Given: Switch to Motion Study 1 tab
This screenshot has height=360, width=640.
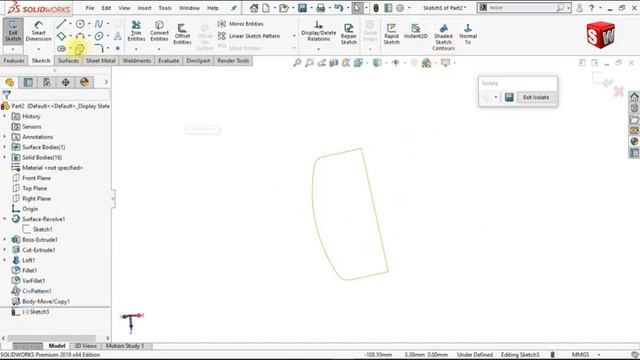Looking at the screenshot, I should 125,346.
